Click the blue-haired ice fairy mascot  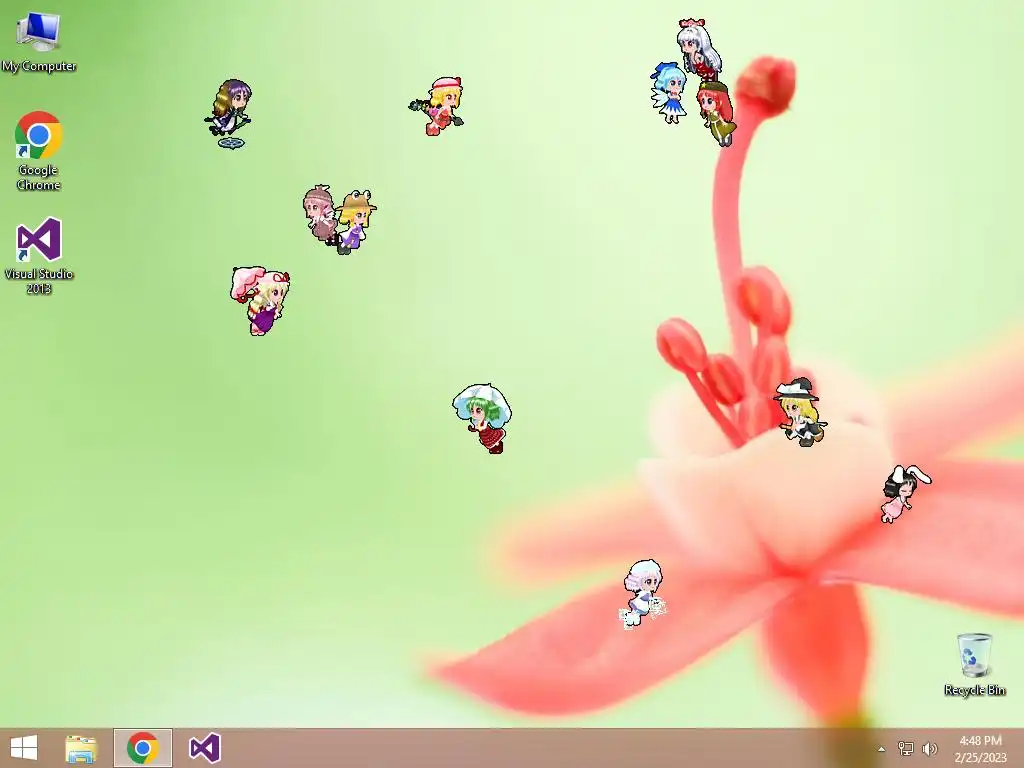click(669, 93)
